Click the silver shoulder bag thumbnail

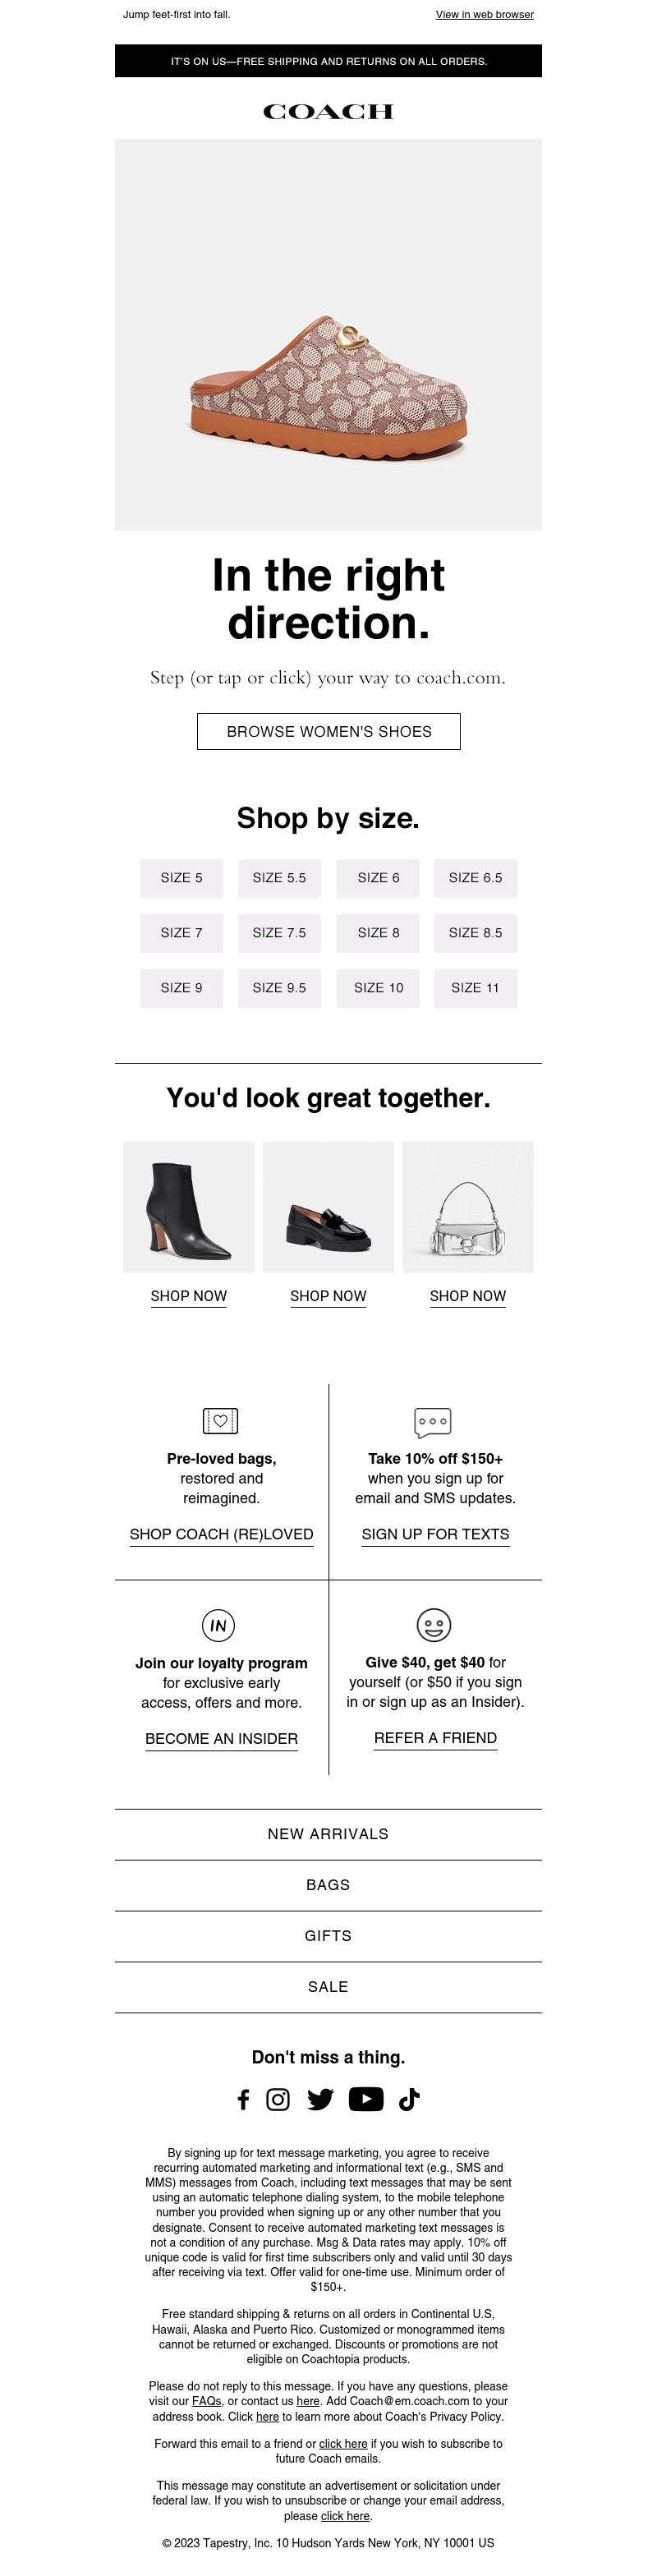coord(468,1207)
